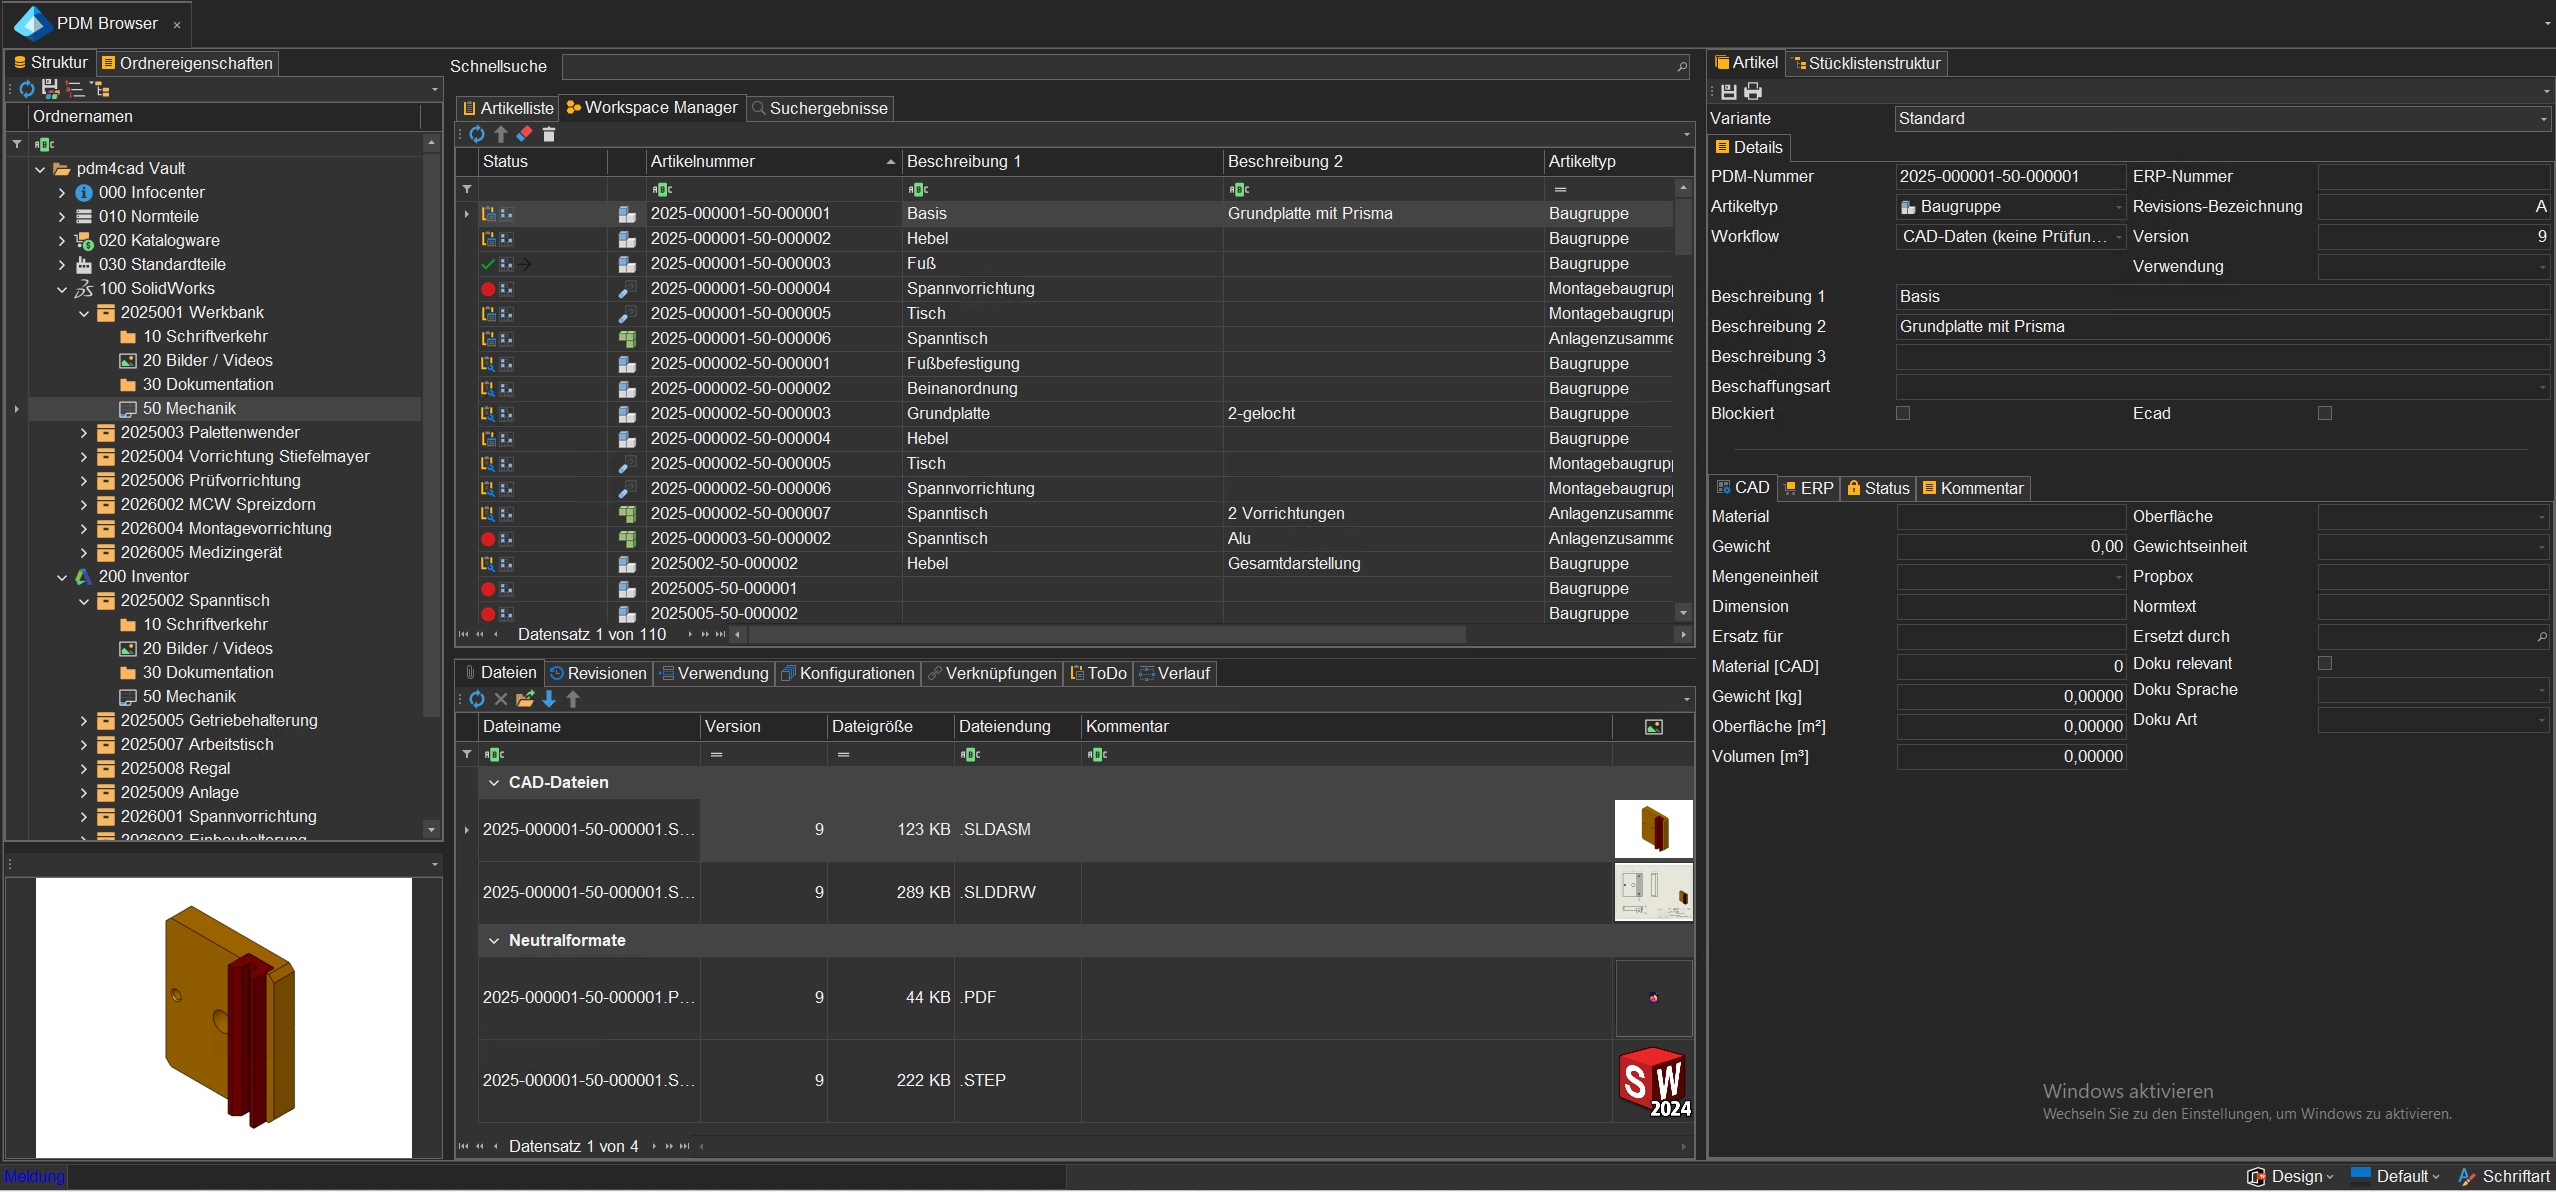This screenshot has height=1192, width=2556.
Task: Click the numbered list icon in Struktur toolbar
Action: point(75,89)
